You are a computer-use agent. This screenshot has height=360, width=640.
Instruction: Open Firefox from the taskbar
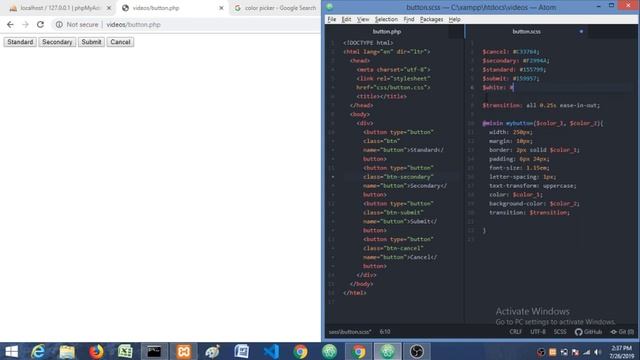96,351
